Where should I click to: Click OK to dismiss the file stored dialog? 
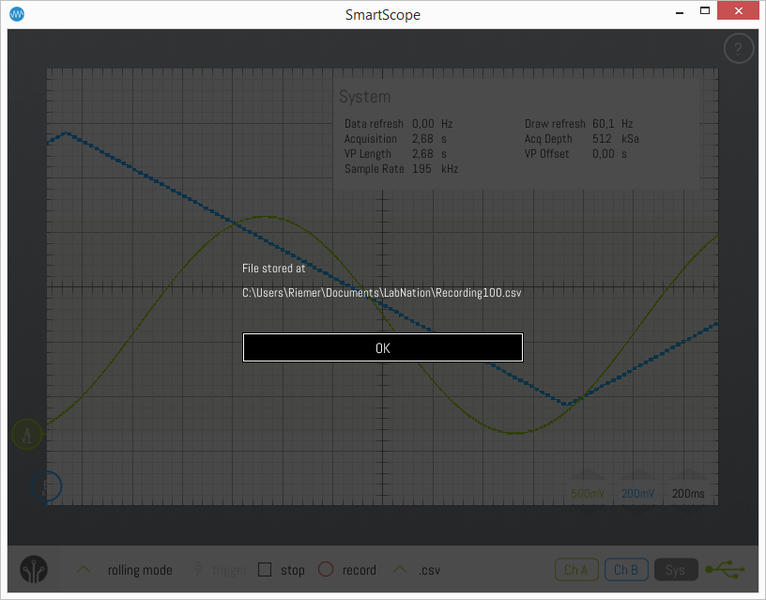382,347
